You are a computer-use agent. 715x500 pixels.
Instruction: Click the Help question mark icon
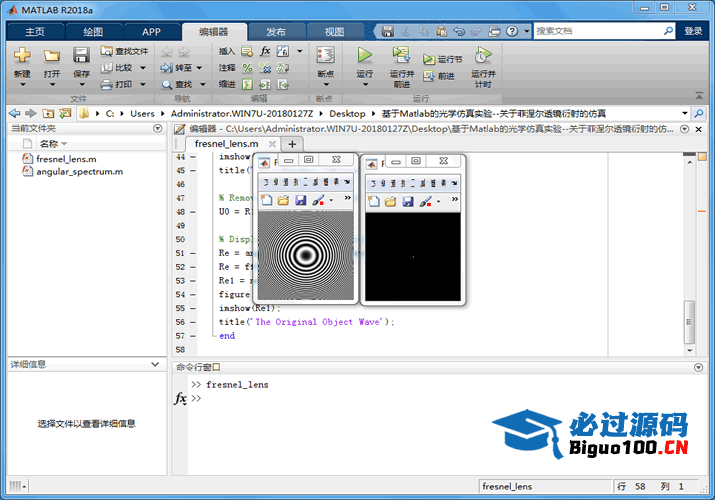[513, 31]
